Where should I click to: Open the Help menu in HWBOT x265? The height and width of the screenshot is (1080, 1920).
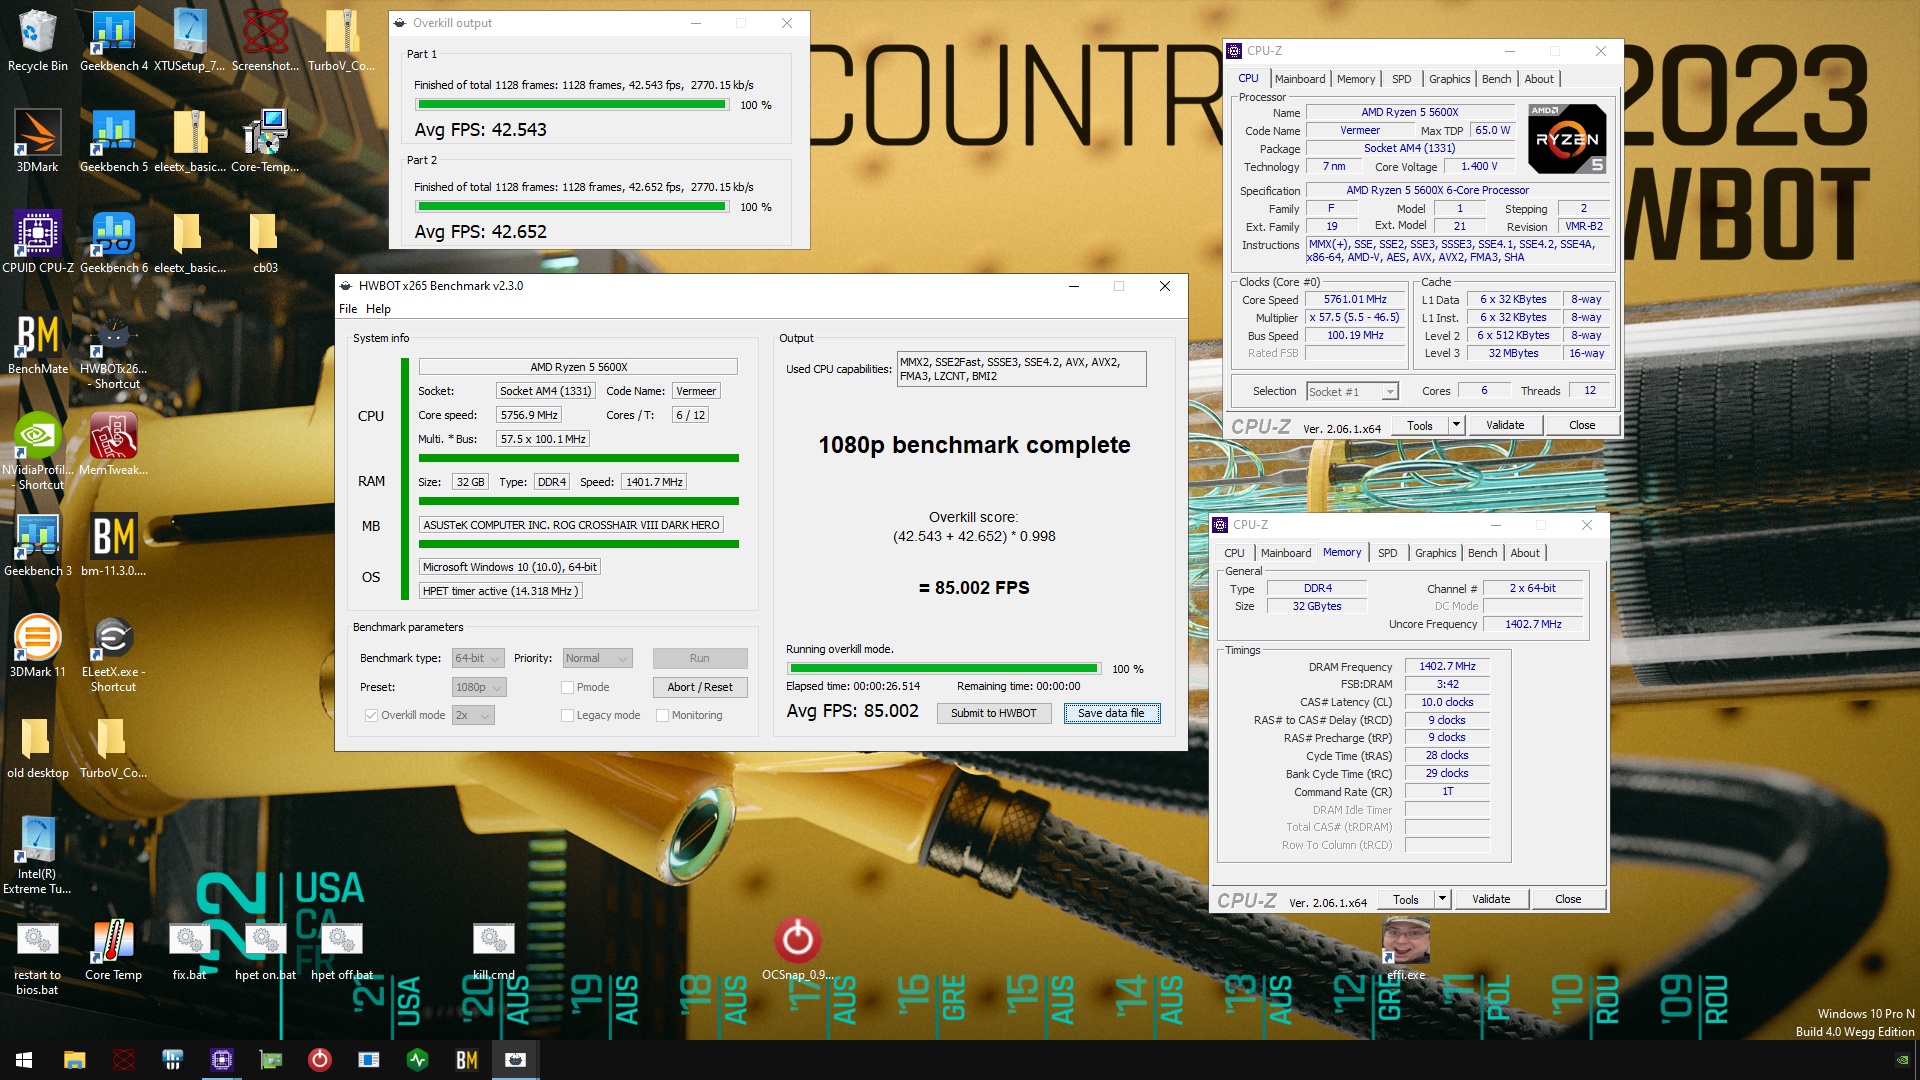click(378, 309)
